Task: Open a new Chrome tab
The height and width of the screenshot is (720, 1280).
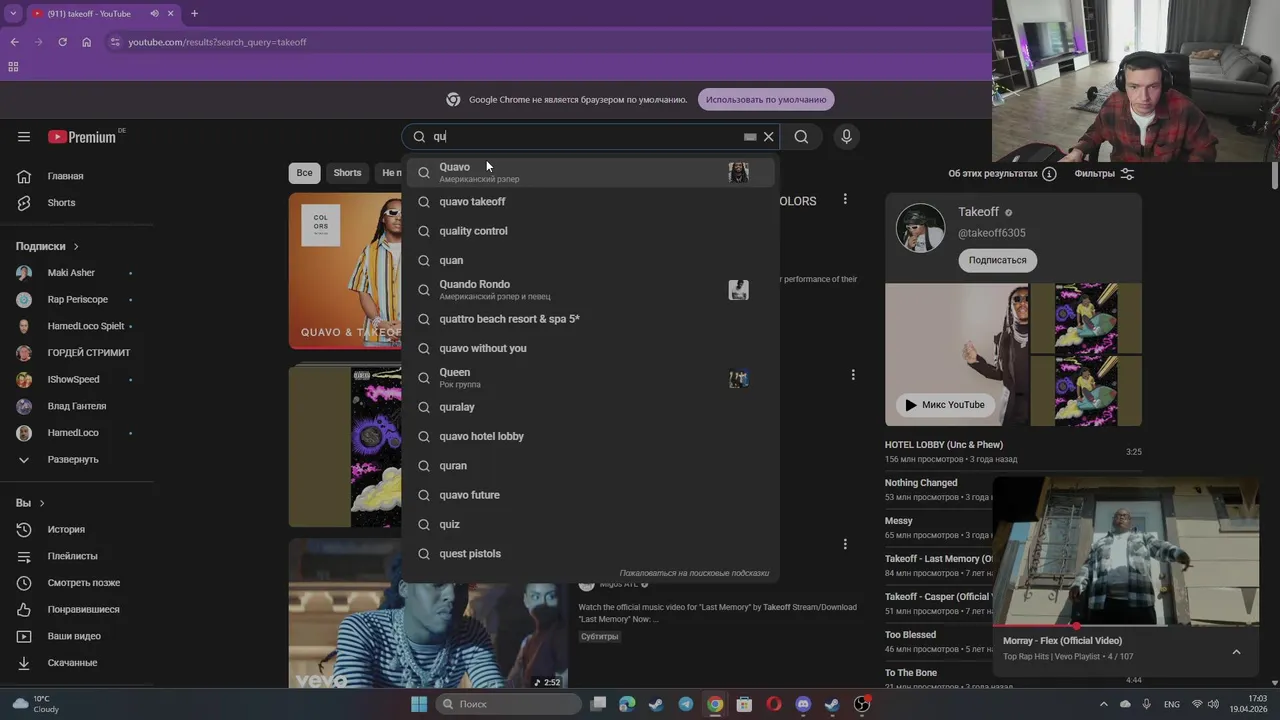Action: coord(194,14)
